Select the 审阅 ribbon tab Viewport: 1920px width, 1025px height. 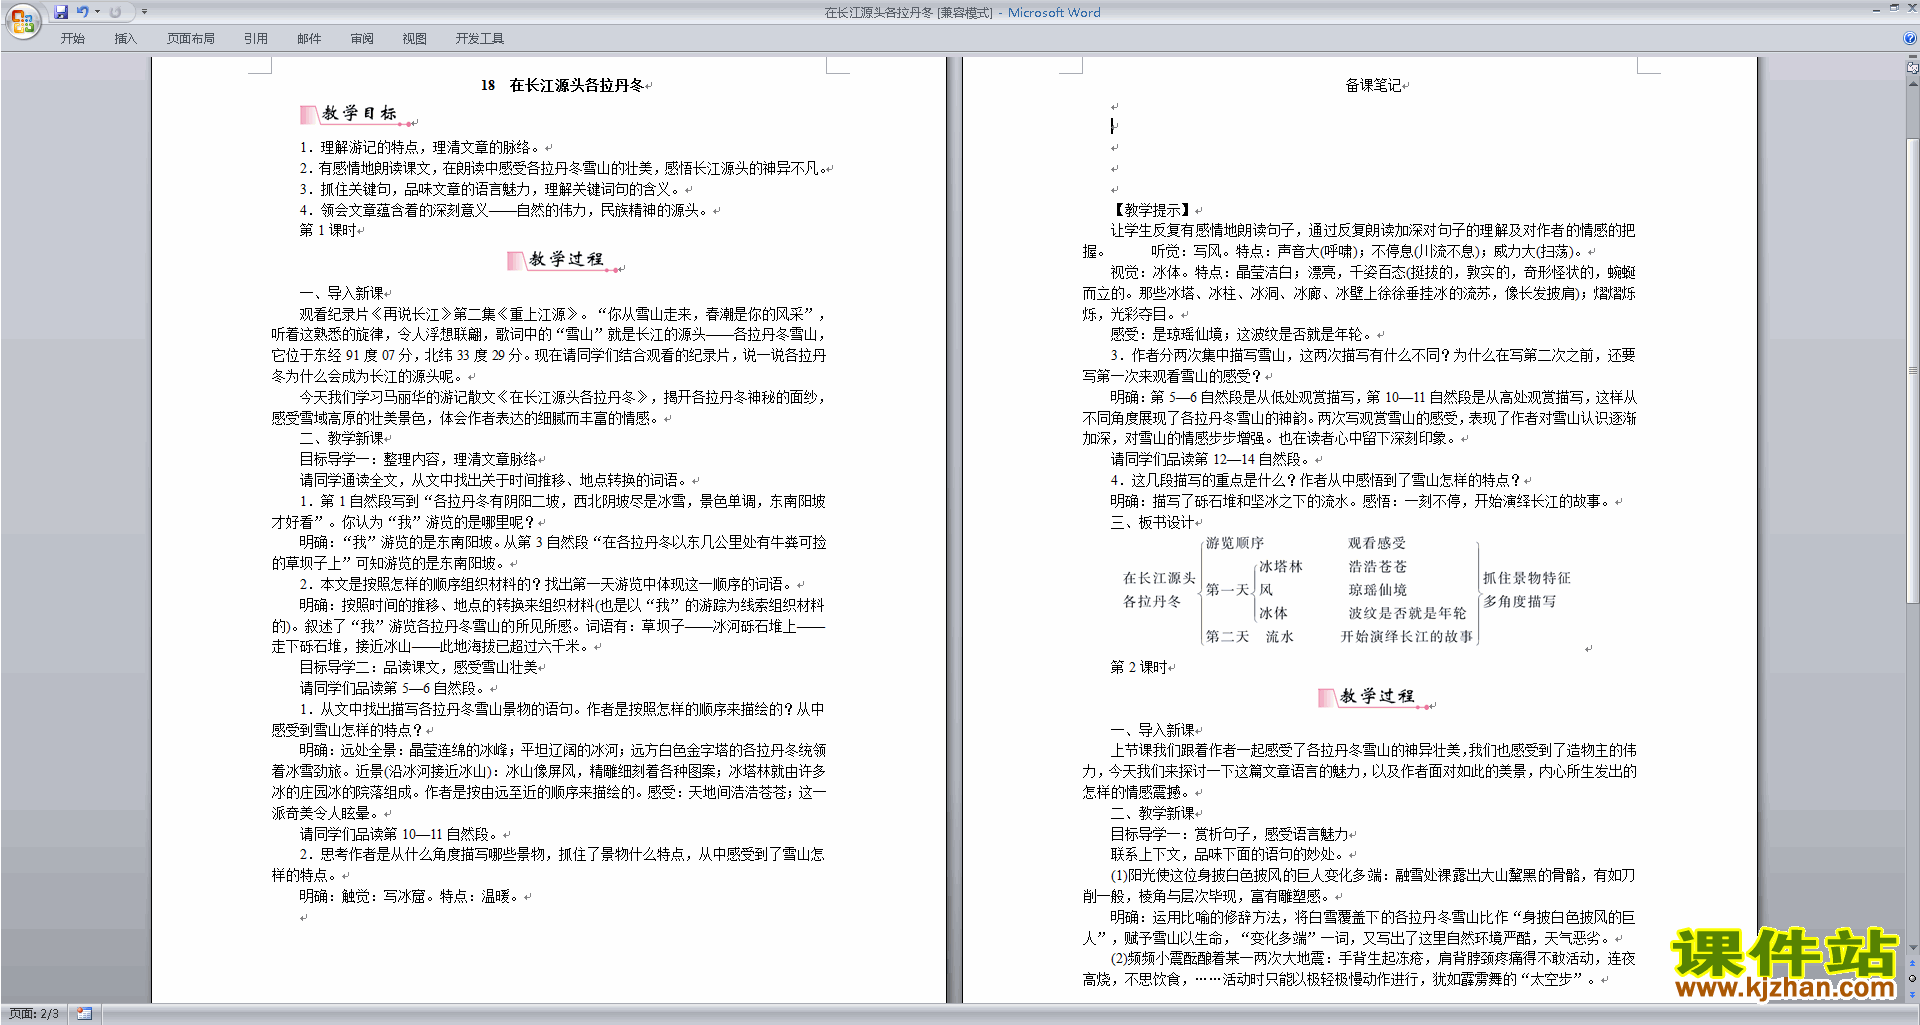pyautogui.click(x=362, y=39)
